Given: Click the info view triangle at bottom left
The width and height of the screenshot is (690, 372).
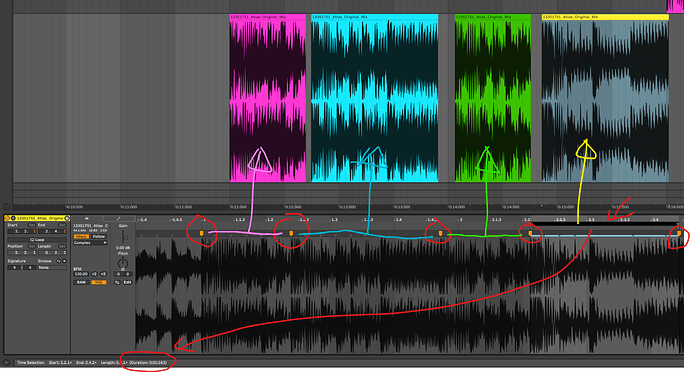Looking at the screenshot, I should (x=6, y=362).
